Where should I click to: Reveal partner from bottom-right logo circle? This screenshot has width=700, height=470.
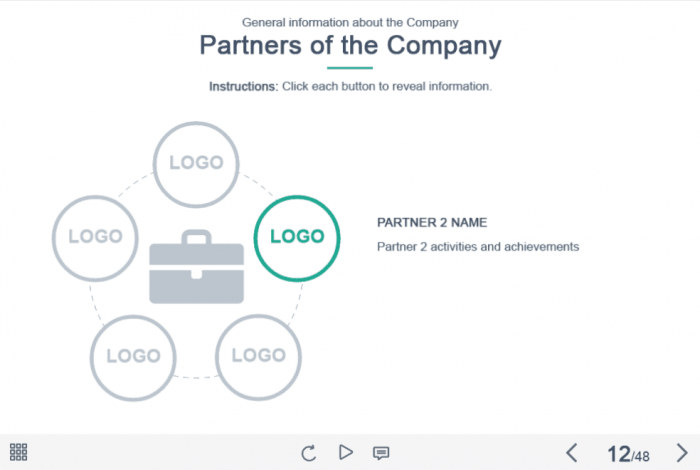coord(259,356)
